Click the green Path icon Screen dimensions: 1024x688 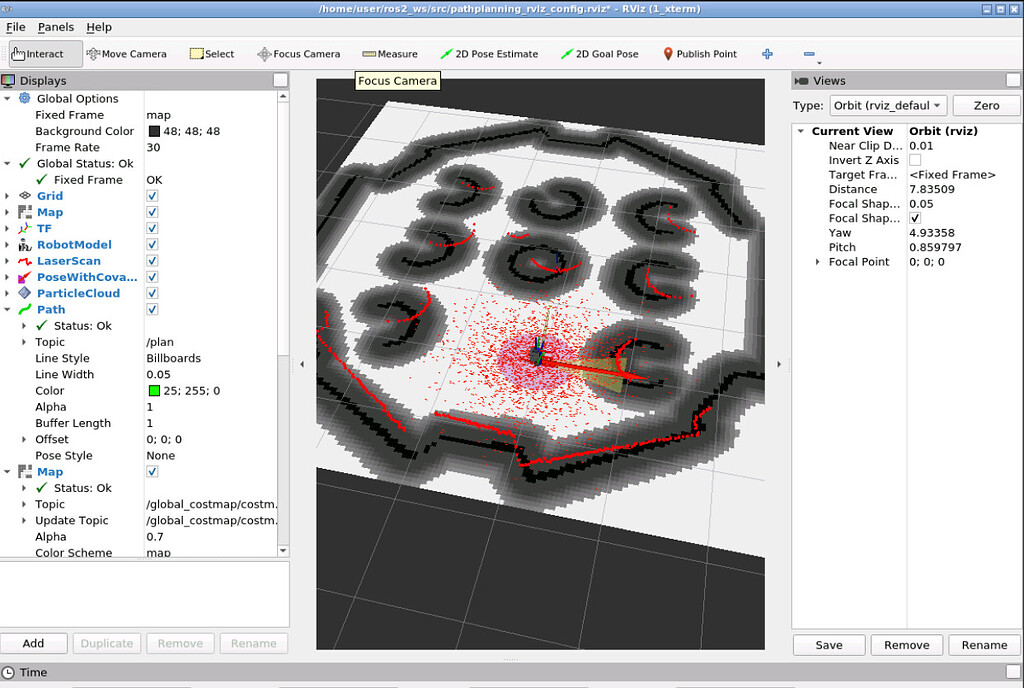click(25, 309)
